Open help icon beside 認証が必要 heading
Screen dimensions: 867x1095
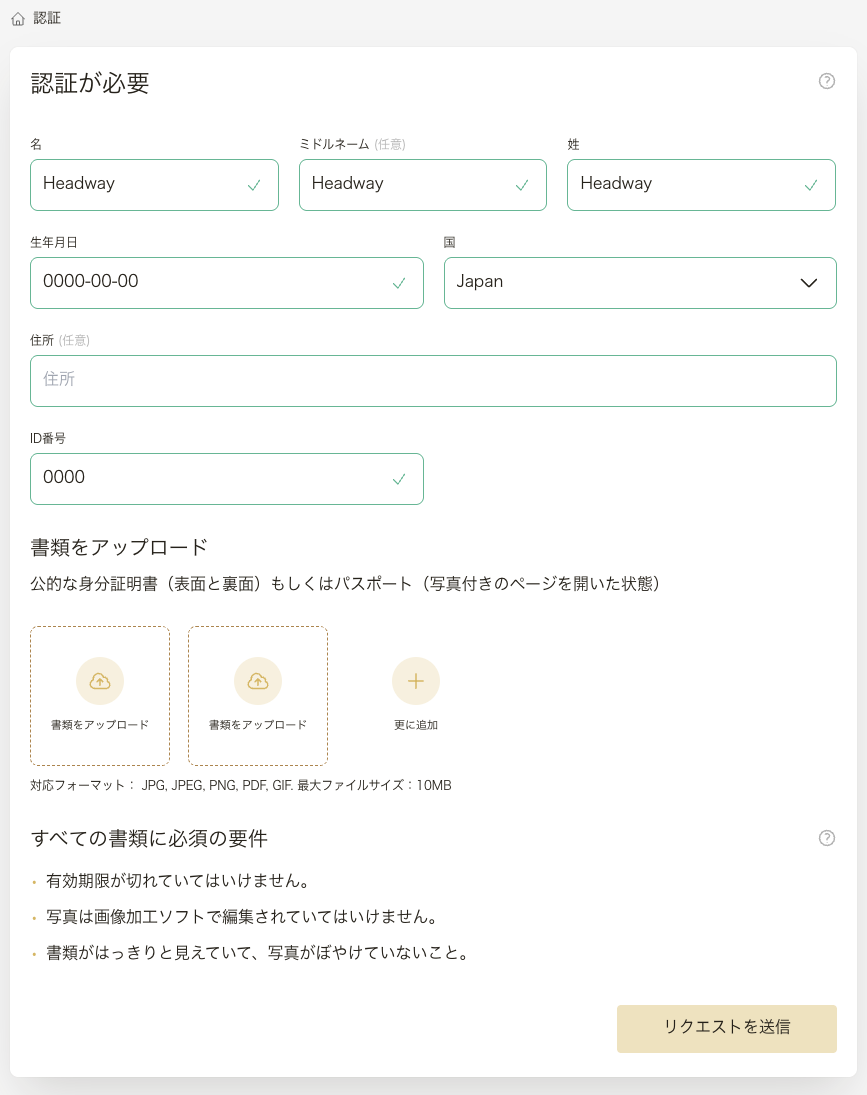[x=826, y=81]
